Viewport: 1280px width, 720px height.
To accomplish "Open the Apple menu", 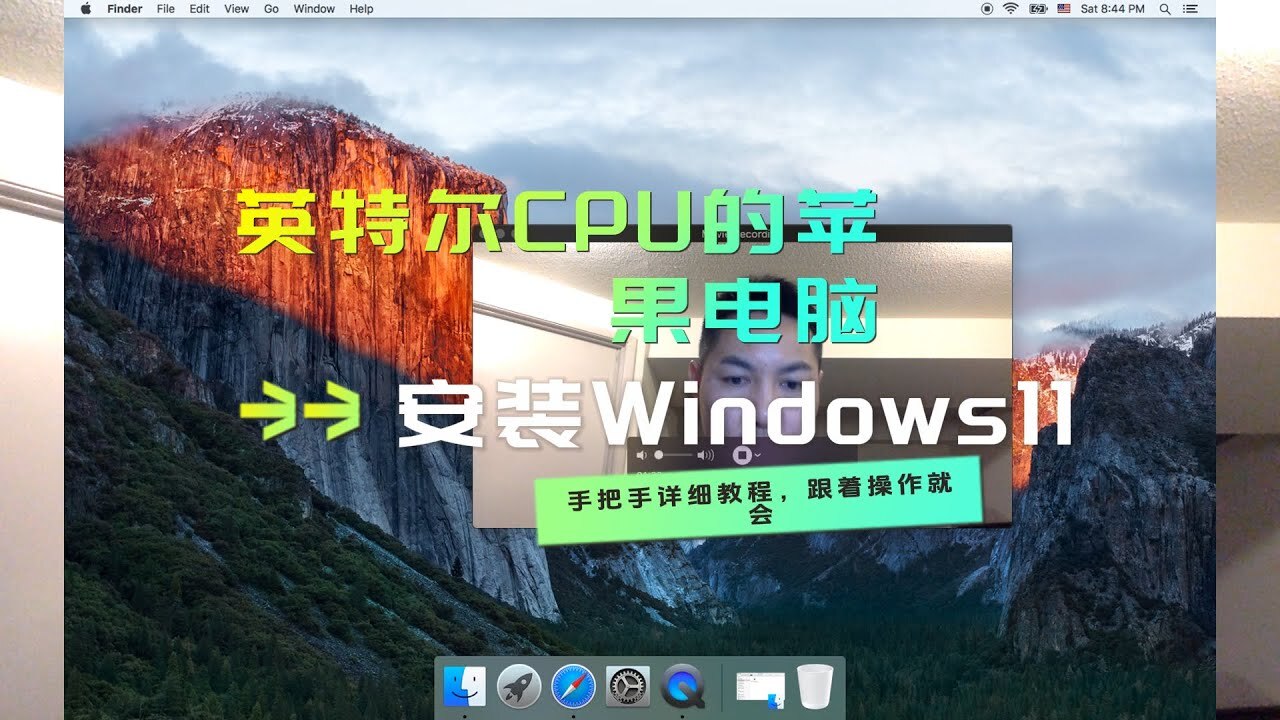I will [x=85, y=9].
